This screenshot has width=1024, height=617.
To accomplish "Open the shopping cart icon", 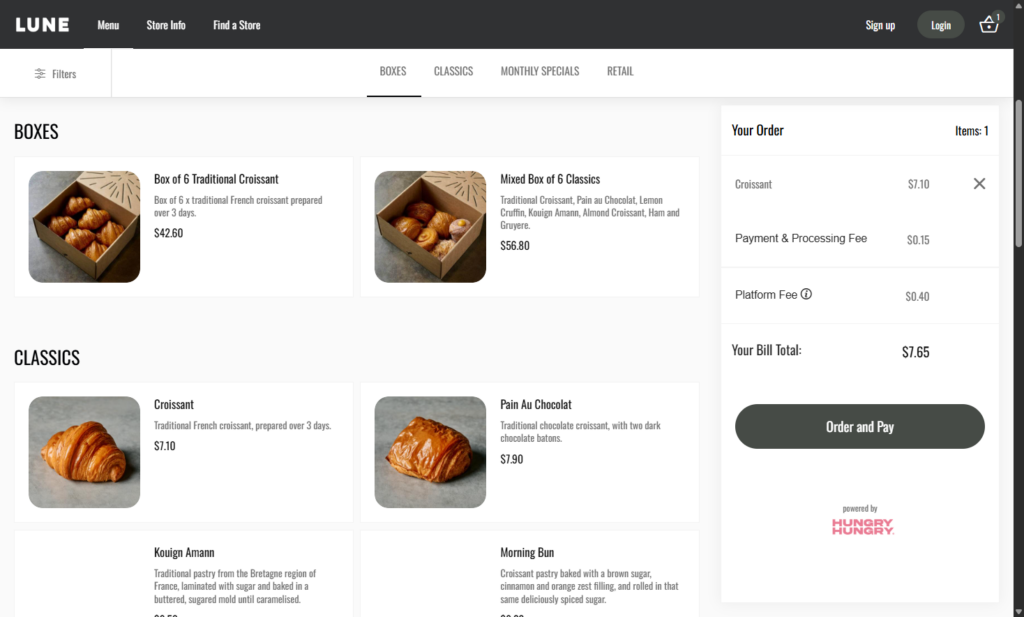I will pyautogui.click(x=988, y=25).
